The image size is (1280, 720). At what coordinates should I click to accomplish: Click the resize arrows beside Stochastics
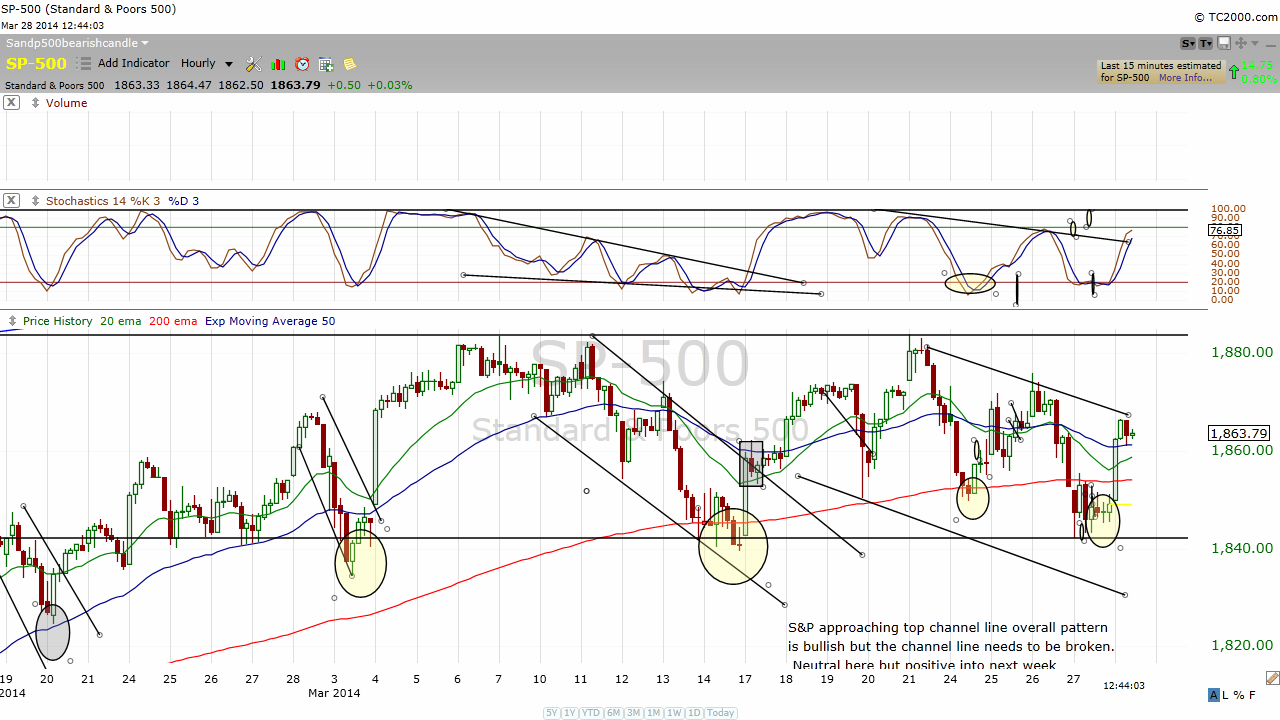tap(36, 201)
